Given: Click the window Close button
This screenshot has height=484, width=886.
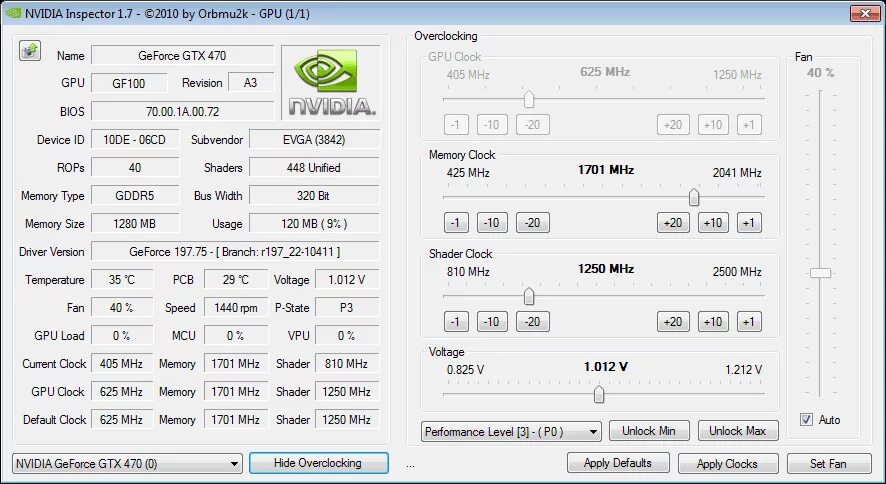Looking at the screenshot, I should 865,13.
